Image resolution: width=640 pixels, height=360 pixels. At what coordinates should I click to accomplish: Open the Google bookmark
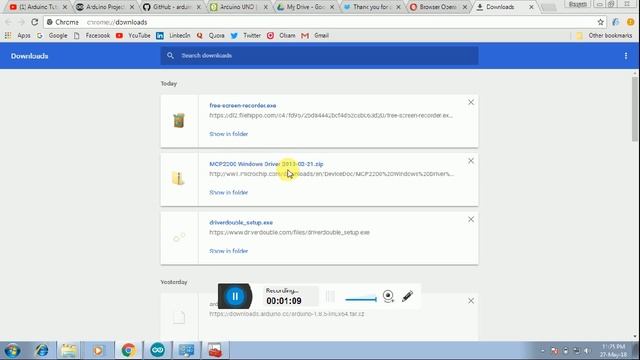click(52, 36)
